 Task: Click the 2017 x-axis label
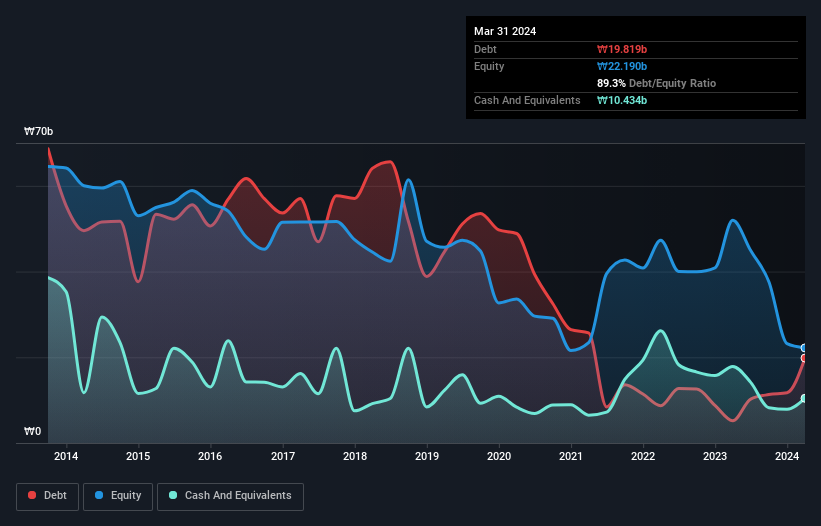[x=283, y=456]
